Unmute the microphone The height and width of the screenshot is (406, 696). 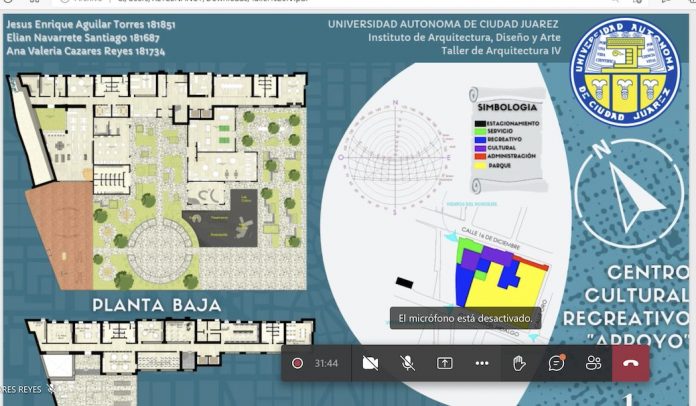408,363
